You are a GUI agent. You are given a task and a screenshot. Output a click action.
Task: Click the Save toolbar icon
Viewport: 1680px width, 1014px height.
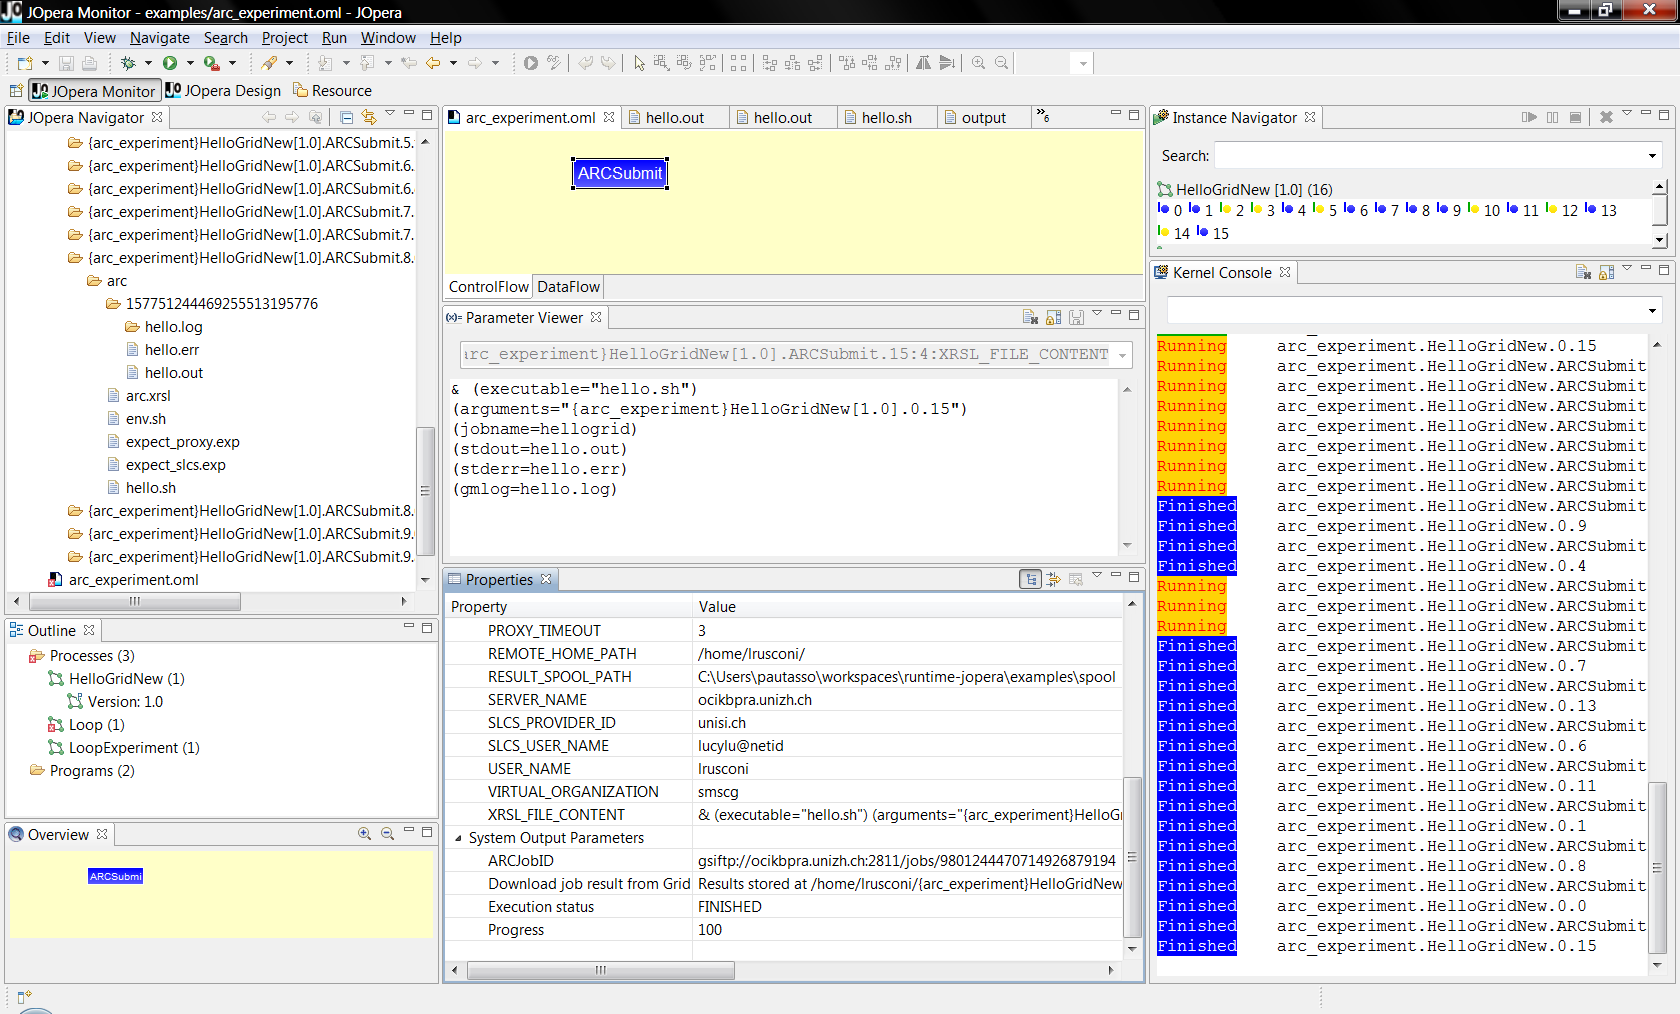click(x=66, y=63)
